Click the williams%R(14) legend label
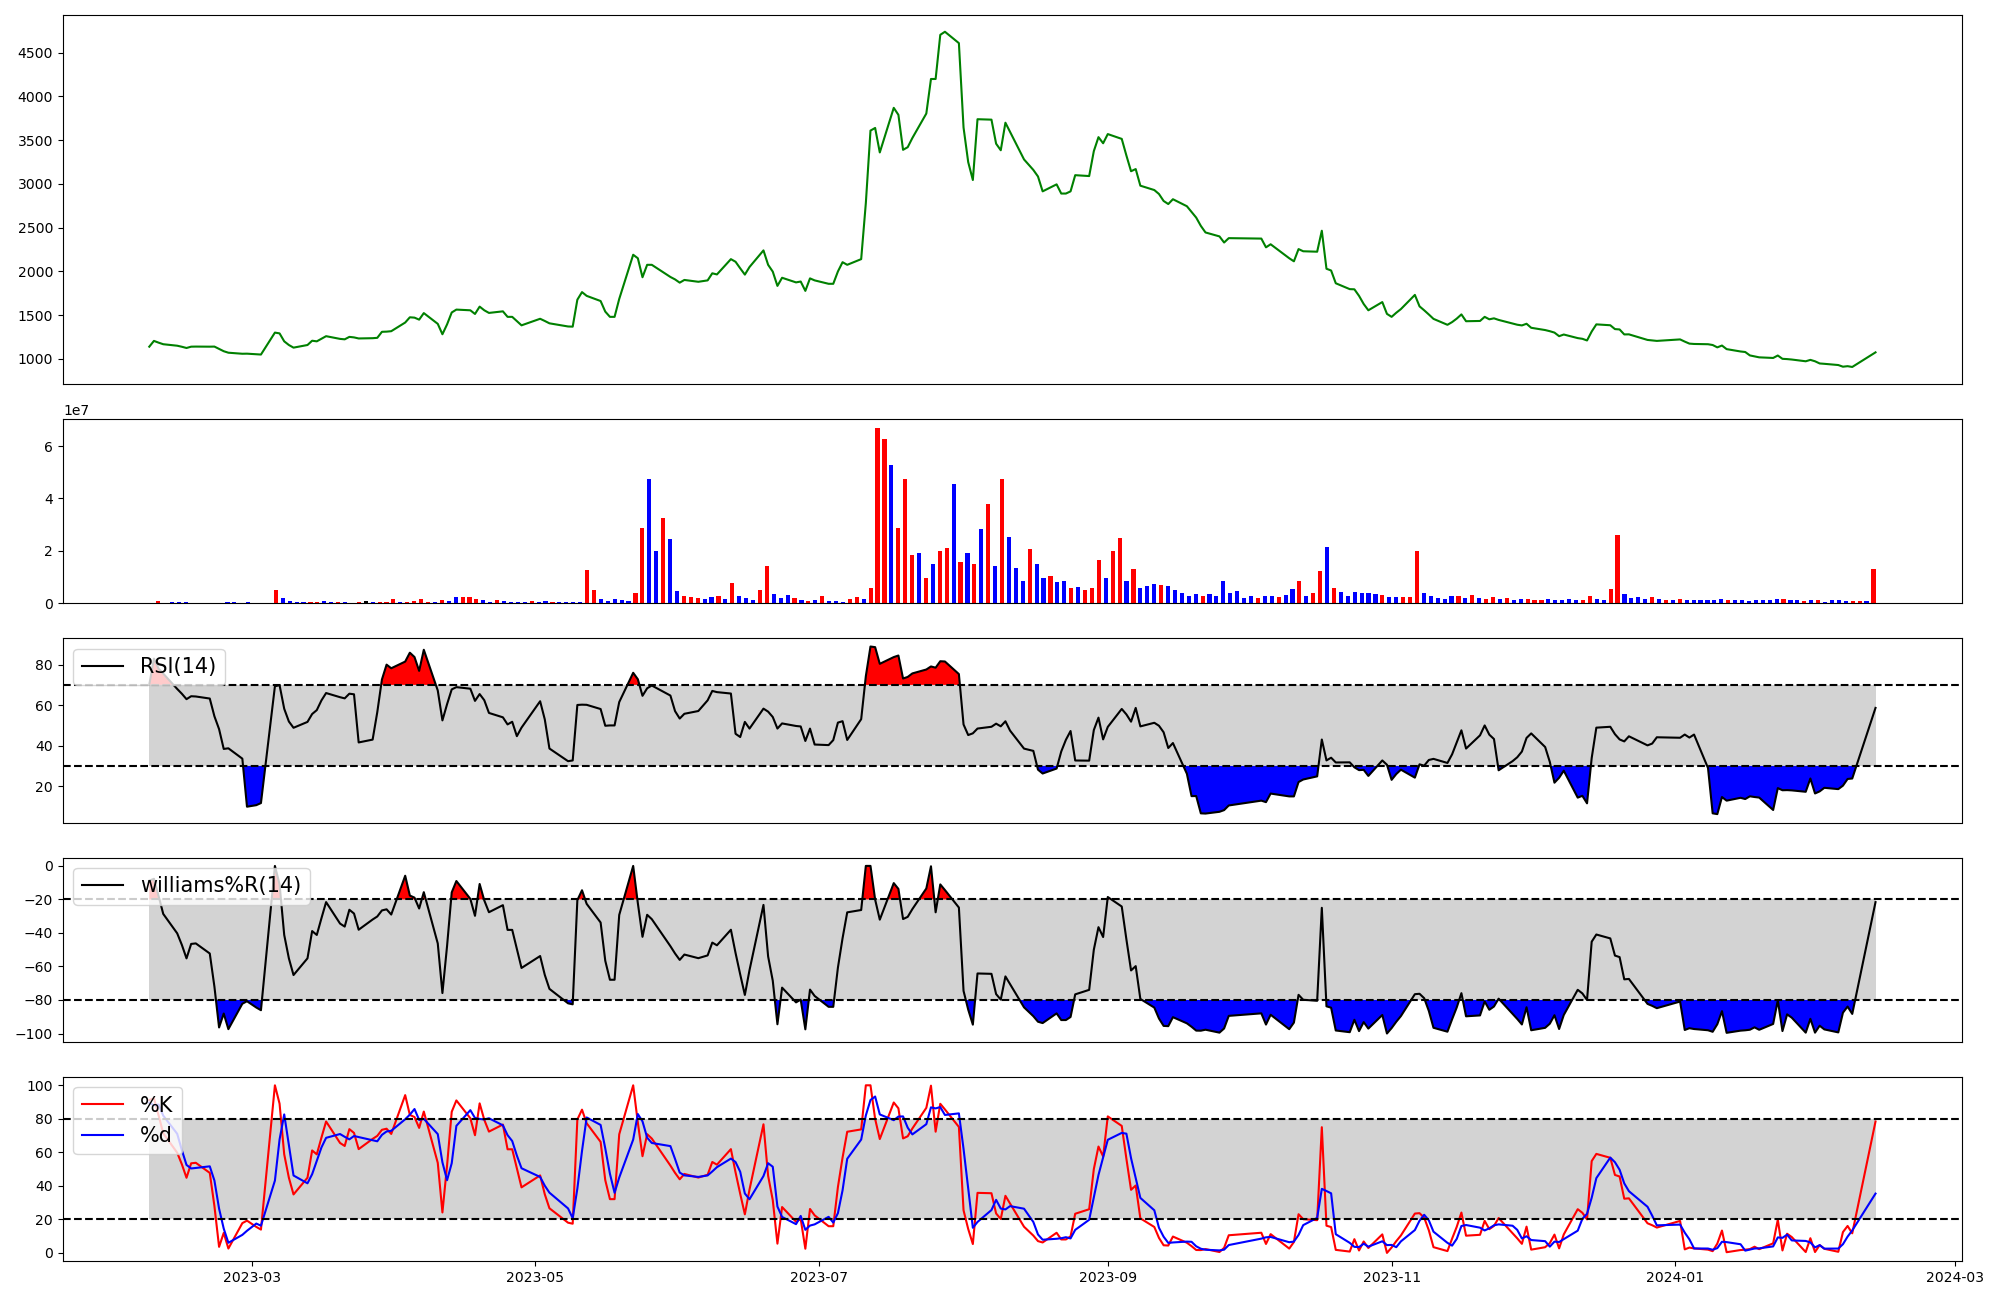The height and width of the screenshot is (1300, 2000). [220, 885]
